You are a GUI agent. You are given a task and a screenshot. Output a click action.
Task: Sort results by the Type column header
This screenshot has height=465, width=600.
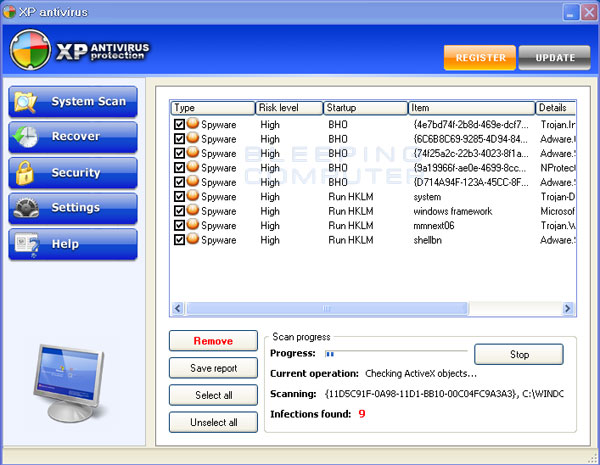click(213, 108)
